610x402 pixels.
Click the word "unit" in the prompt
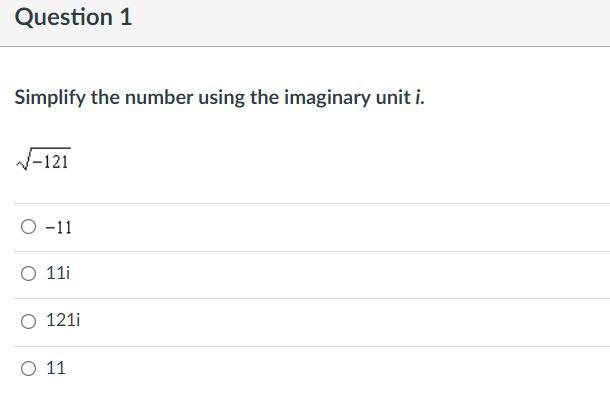click(x=392, y=99)
